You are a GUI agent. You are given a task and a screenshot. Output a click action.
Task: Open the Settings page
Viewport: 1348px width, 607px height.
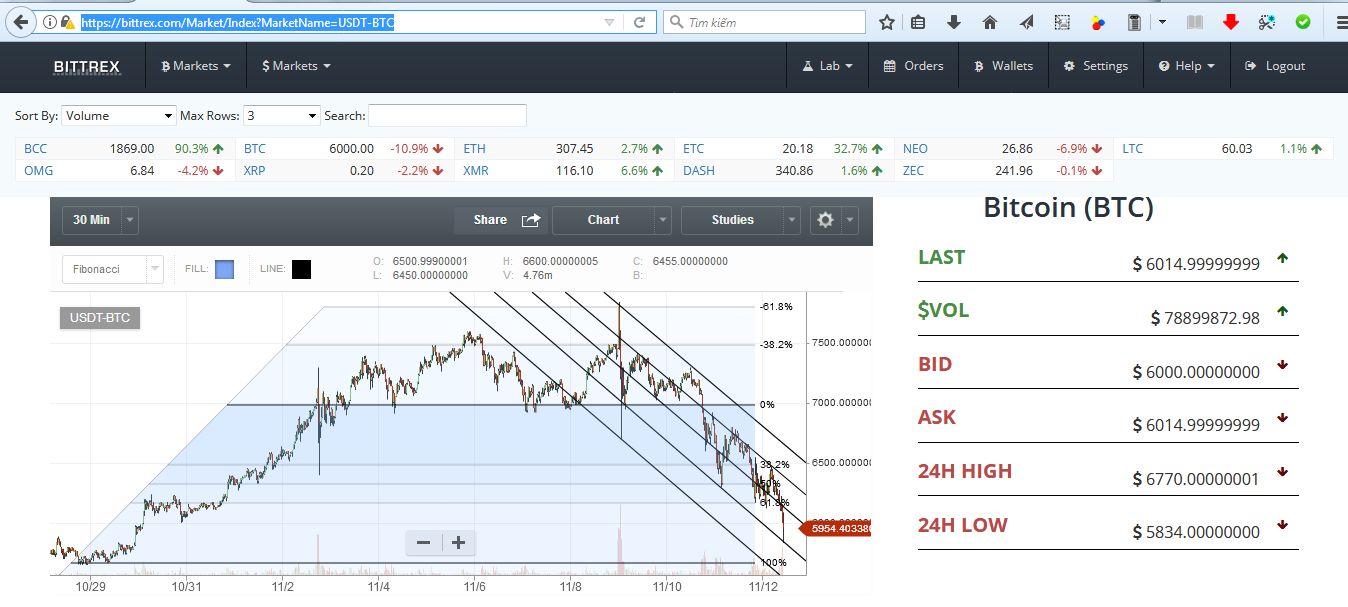[x=1095, y=66]
